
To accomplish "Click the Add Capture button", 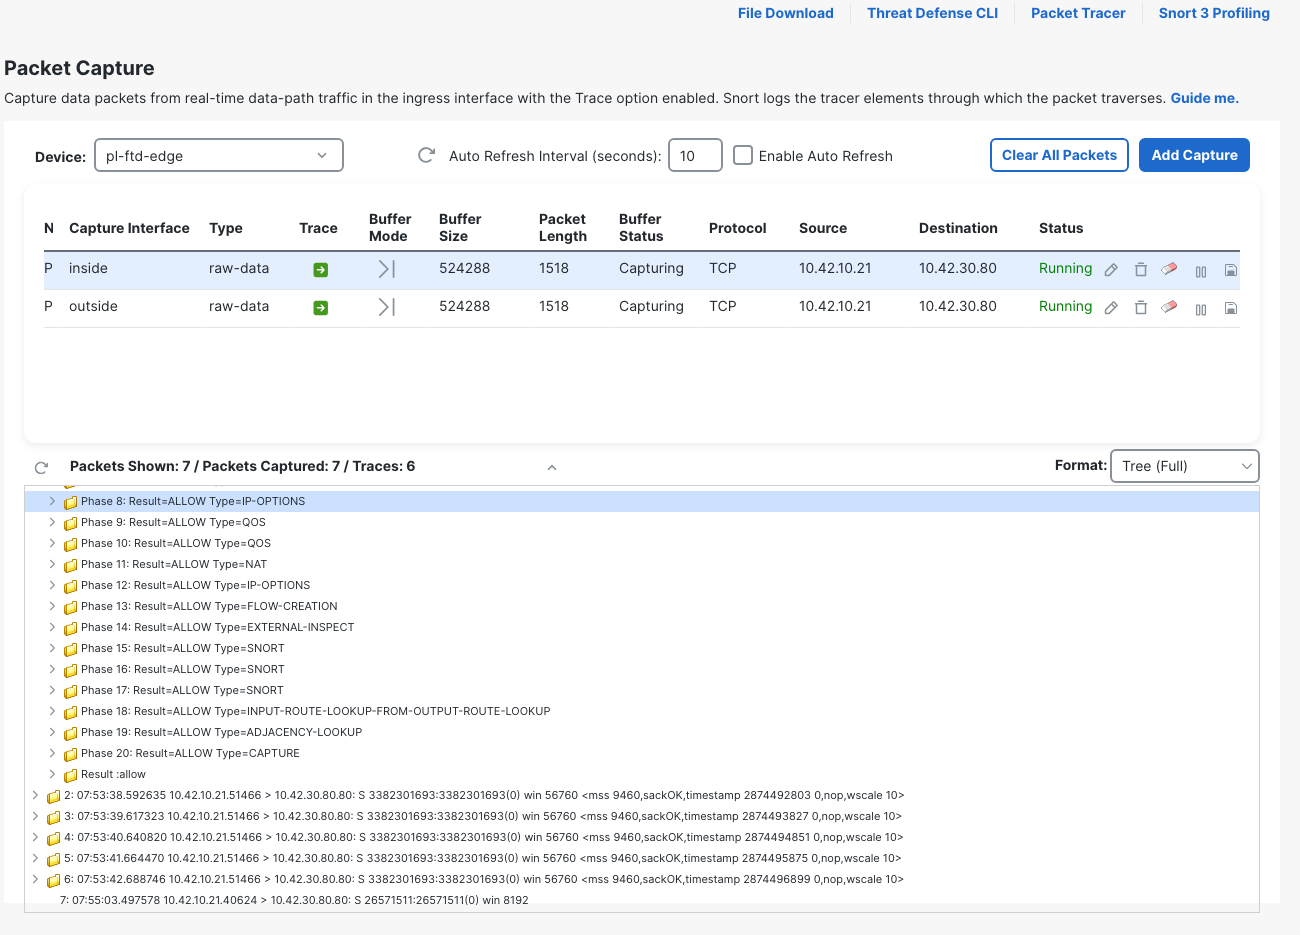I will click(1194, 155).
